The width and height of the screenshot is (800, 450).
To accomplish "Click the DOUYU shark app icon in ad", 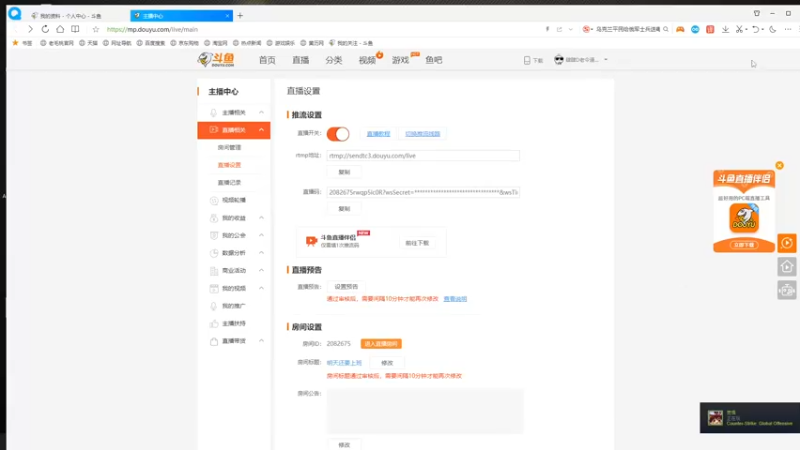I will (744, 218).
